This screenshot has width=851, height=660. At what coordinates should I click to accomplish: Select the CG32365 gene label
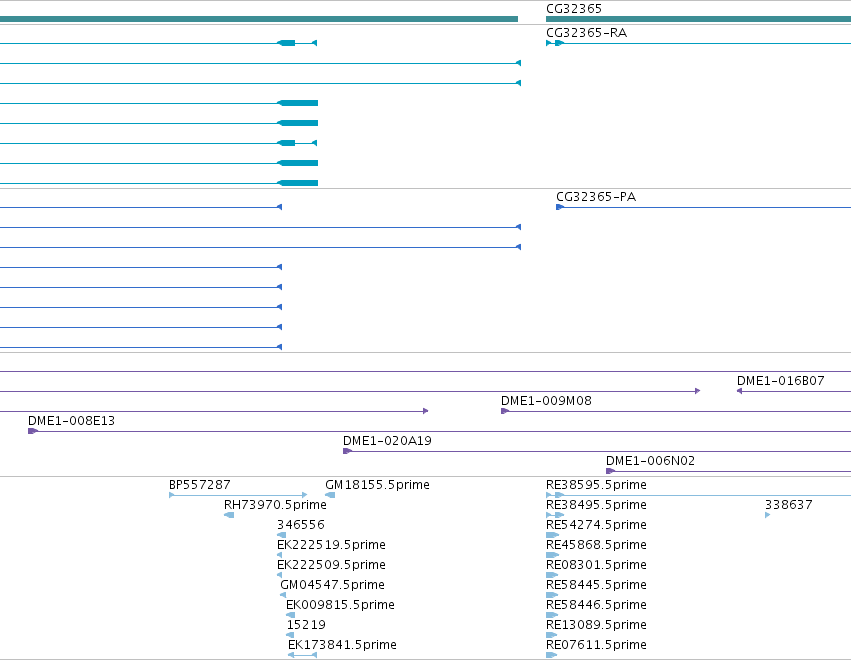pyautogui.click(x=574, y=9)
